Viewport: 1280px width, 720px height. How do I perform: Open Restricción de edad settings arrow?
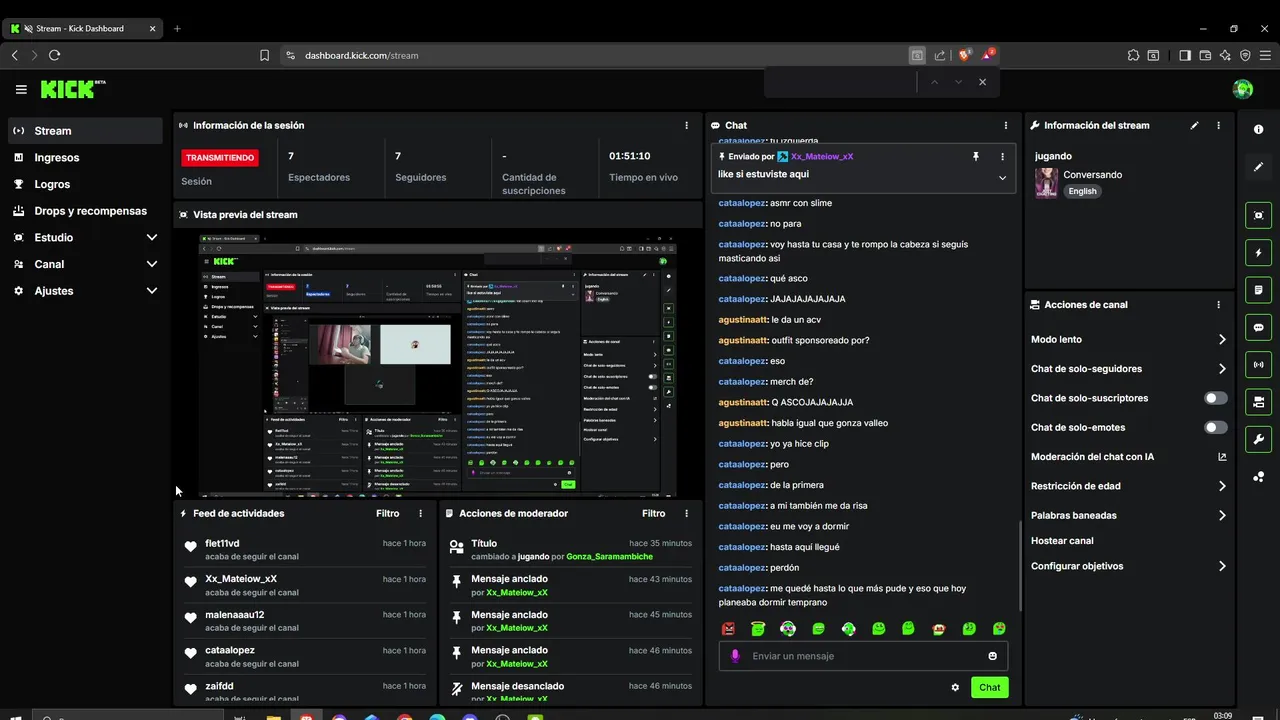1222,486
